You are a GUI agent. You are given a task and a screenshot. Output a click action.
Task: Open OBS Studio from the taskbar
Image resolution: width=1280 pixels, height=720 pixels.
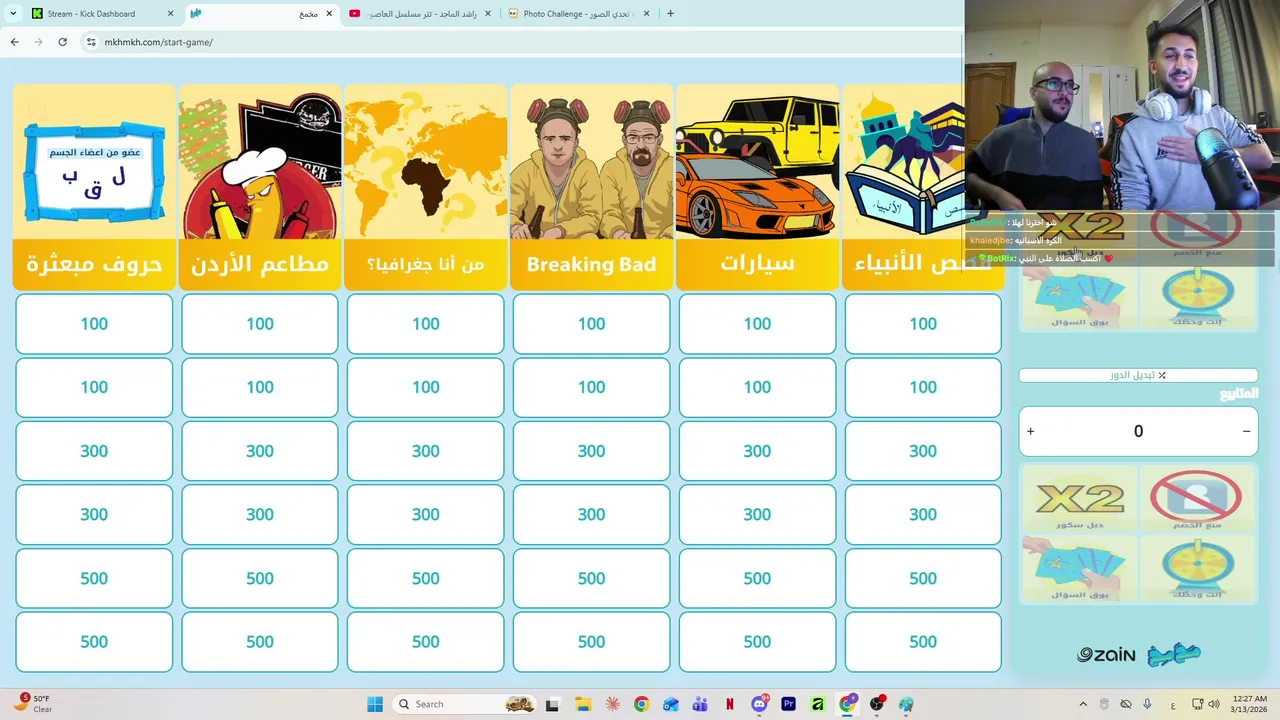[877, 704]
